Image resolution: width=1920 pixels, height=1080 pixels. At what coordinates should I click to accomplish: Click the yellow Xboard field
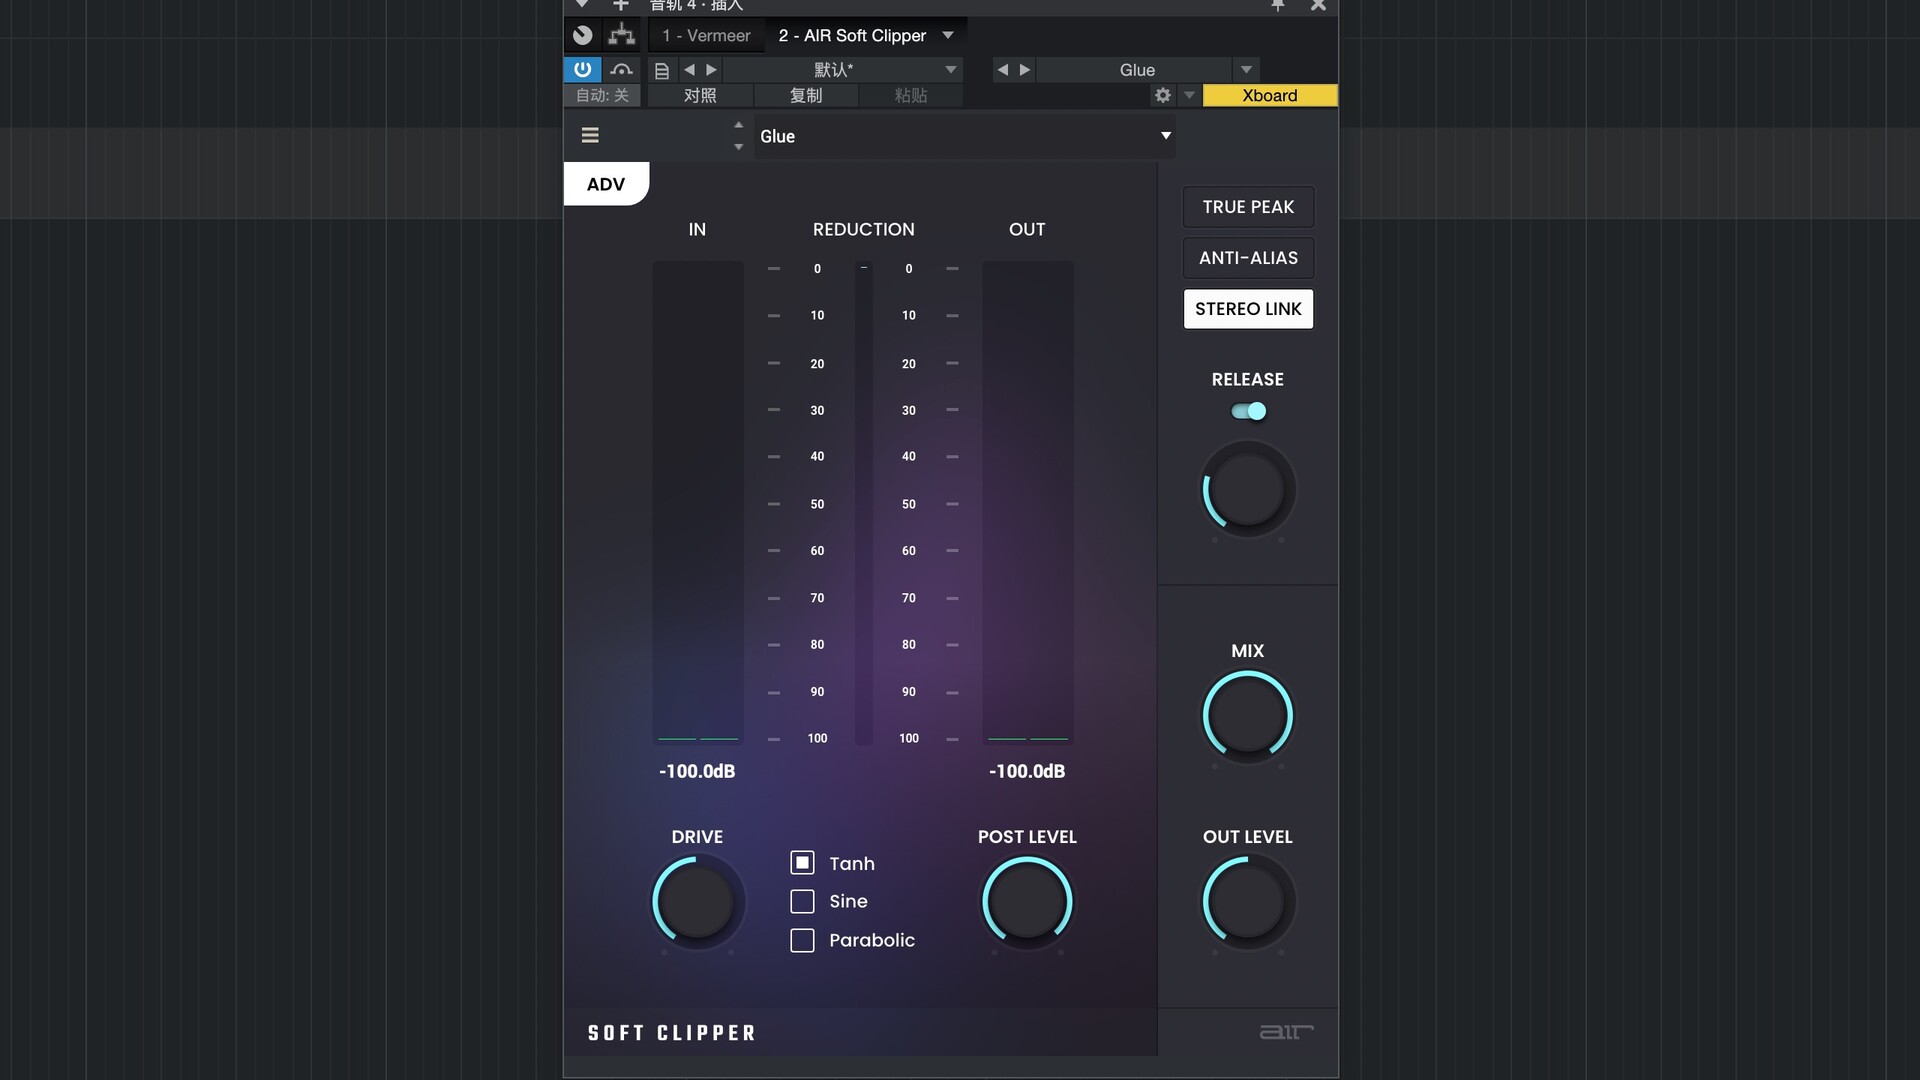point(1269,95)
